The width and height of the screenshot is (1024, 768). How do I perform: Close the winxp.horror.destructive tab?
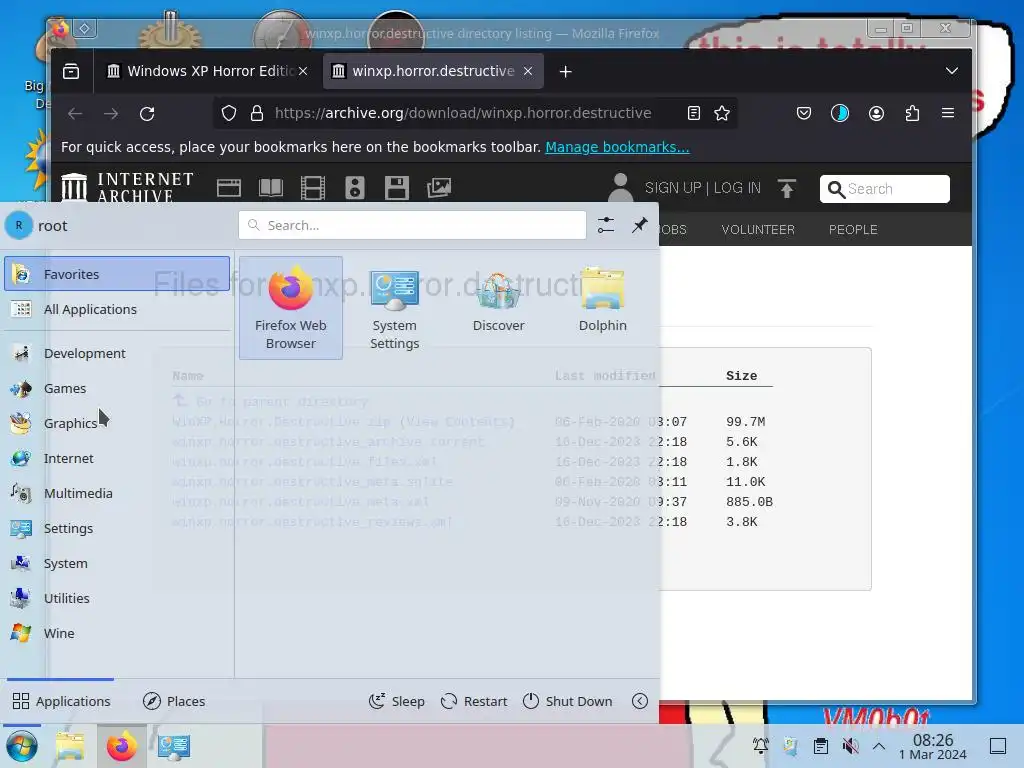coord(528,71)
